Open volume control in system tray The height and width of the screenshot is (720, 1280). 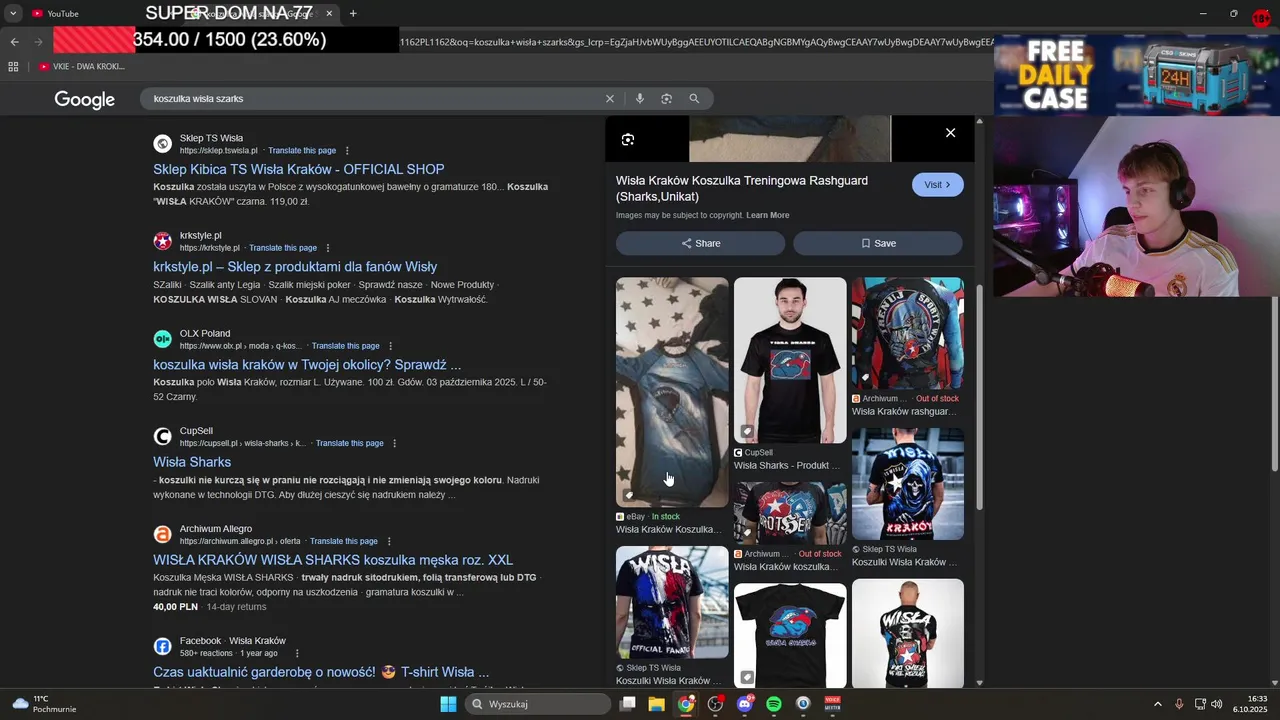(1217, 704)
